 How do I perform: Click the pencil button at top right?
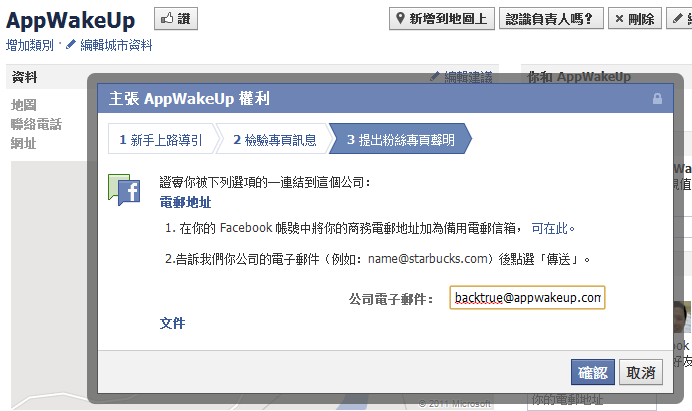coord(680,19)
